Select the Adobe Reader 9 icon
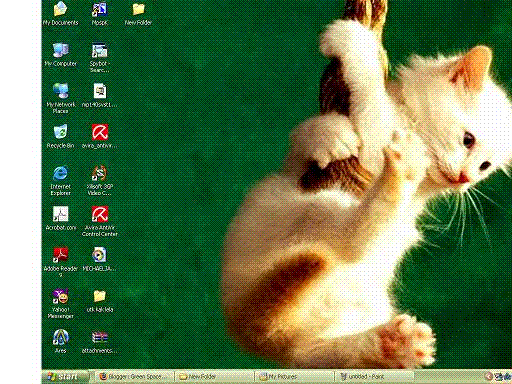 tap(60, 262)
